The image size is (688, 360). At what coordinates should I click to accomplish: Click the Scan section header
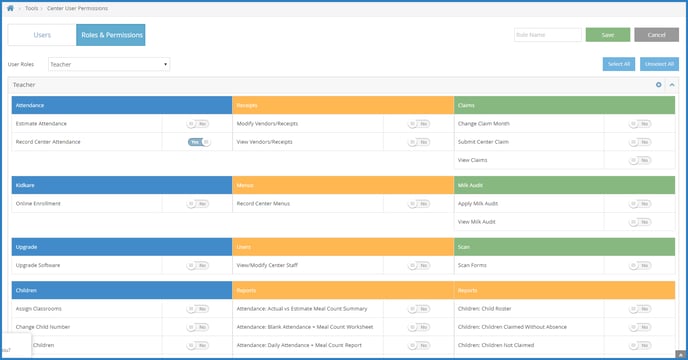(x=565, y=247)
